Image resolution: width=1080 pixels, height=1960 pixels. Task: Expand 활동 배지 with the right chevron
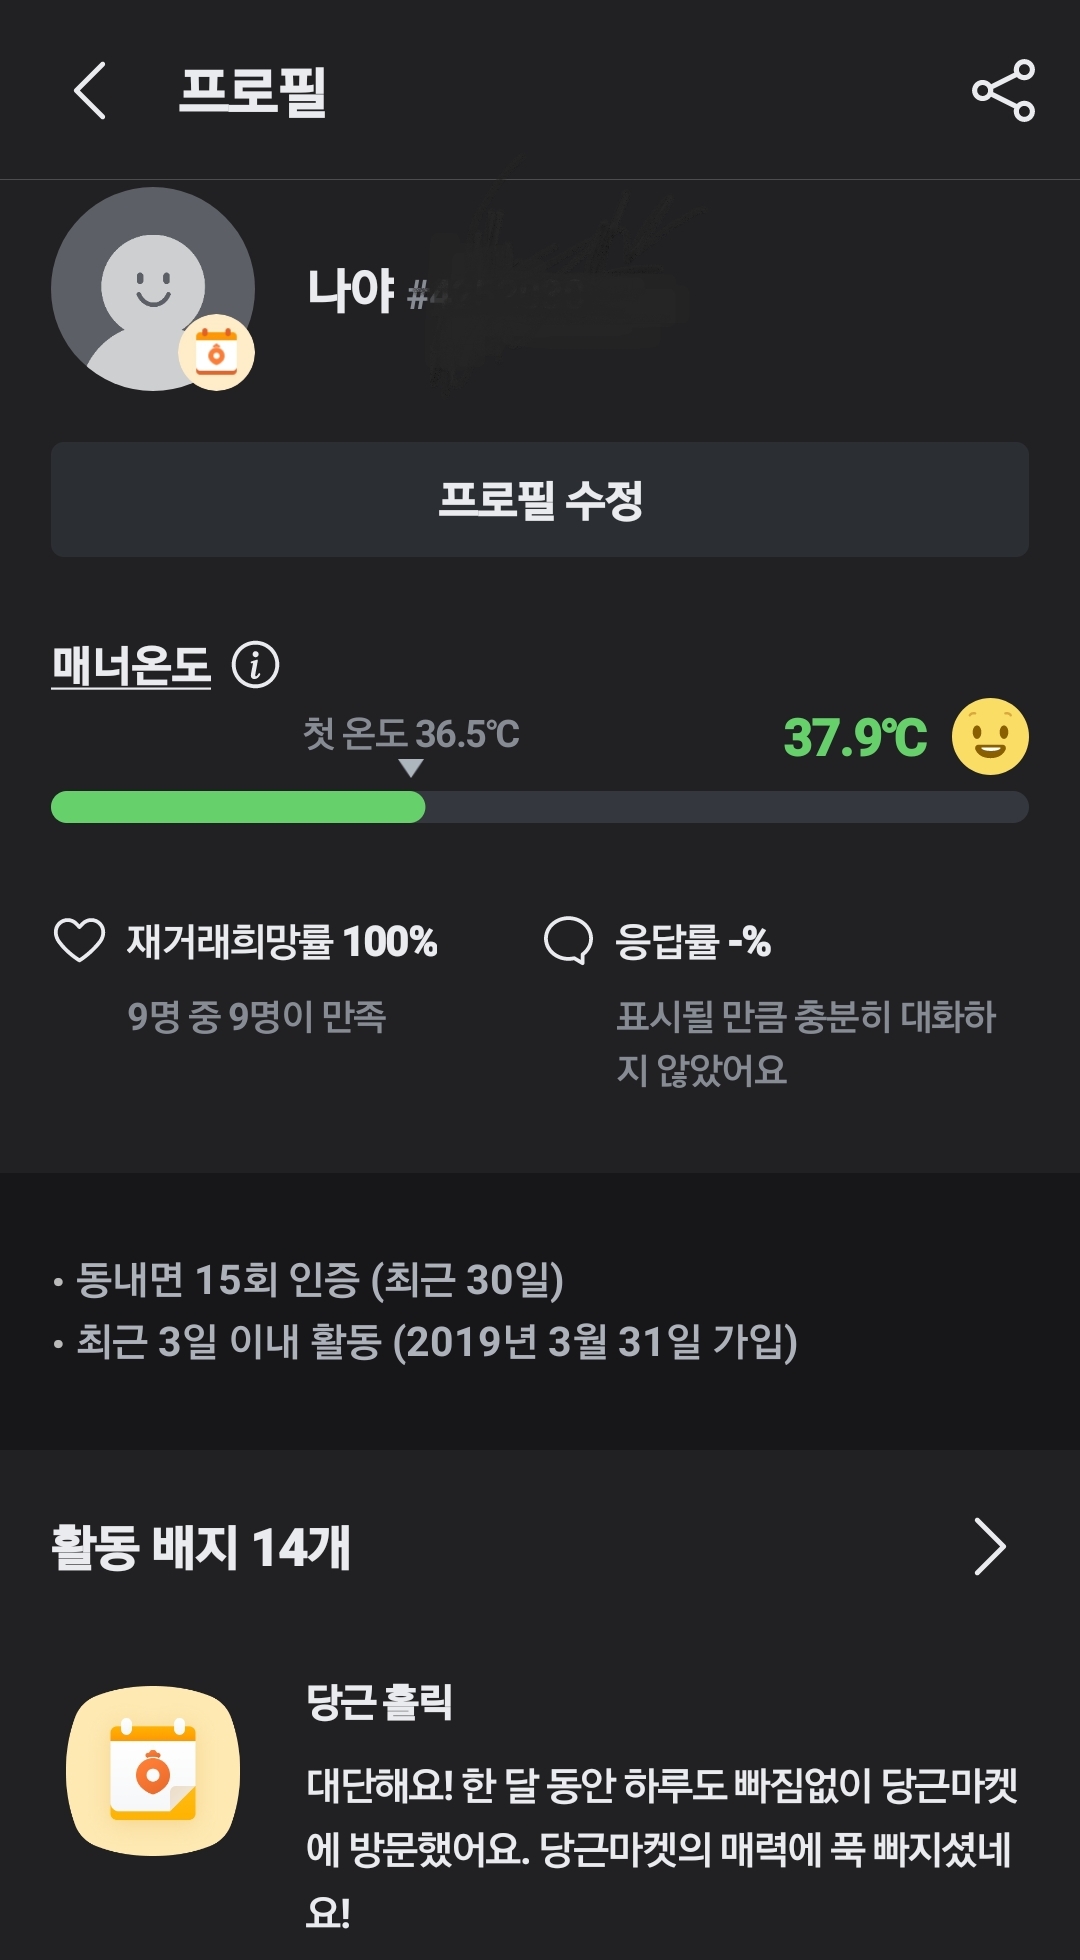pyautogui.click(x=989, y=1547)
